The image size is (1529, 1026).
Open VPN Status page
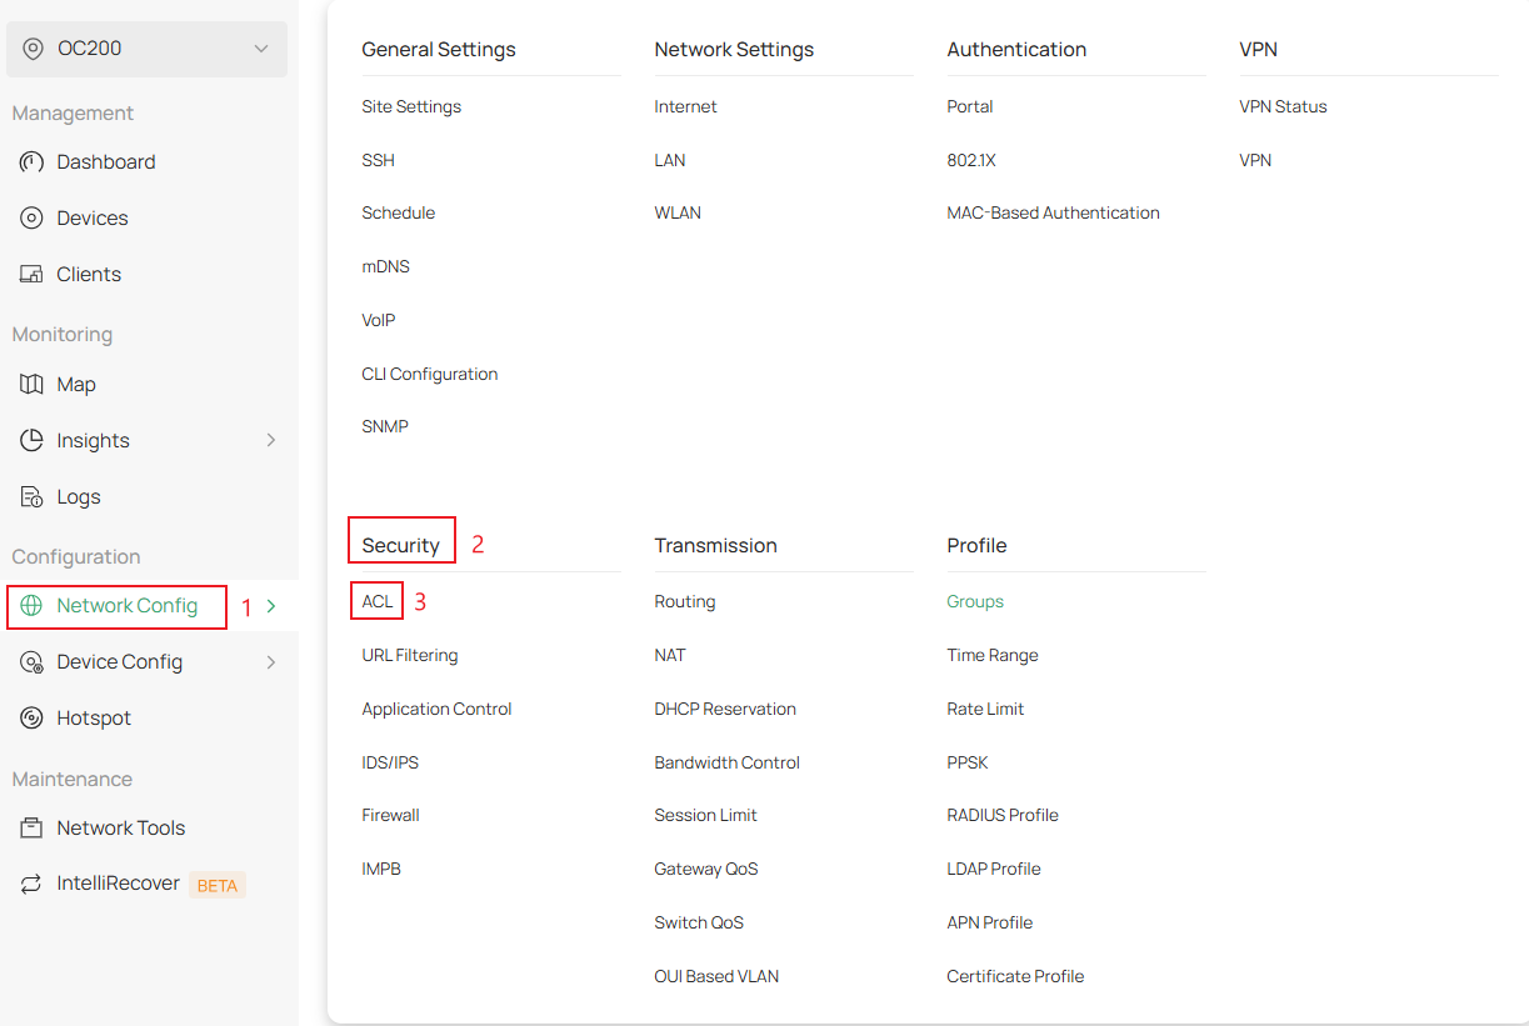click(1283, 106)
